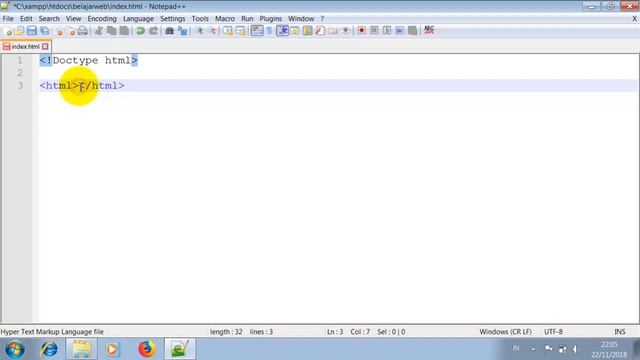640x360 pixels.
Task: Click the Replace toolbar icon
Action: (x=182, y=31)
